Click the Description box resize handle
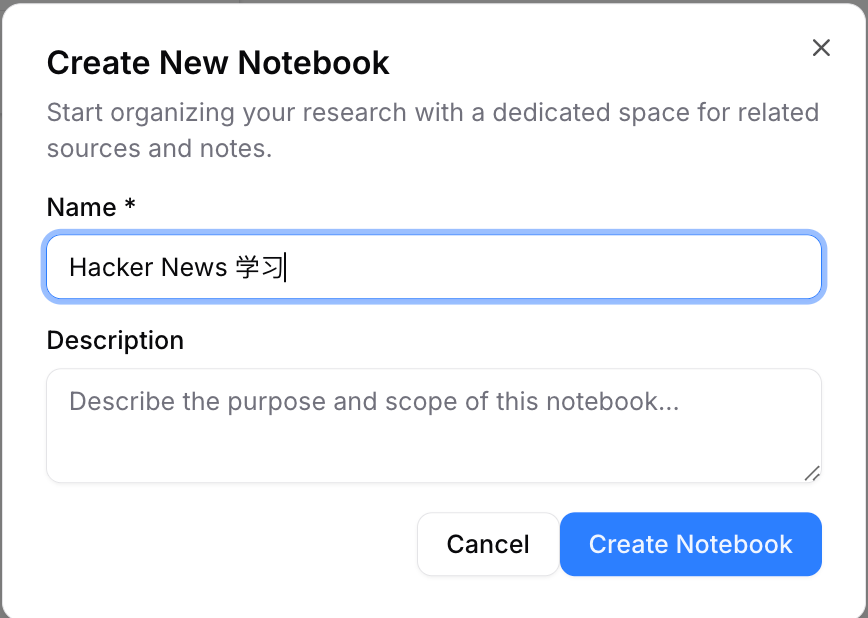 click(x=812, y=473)
